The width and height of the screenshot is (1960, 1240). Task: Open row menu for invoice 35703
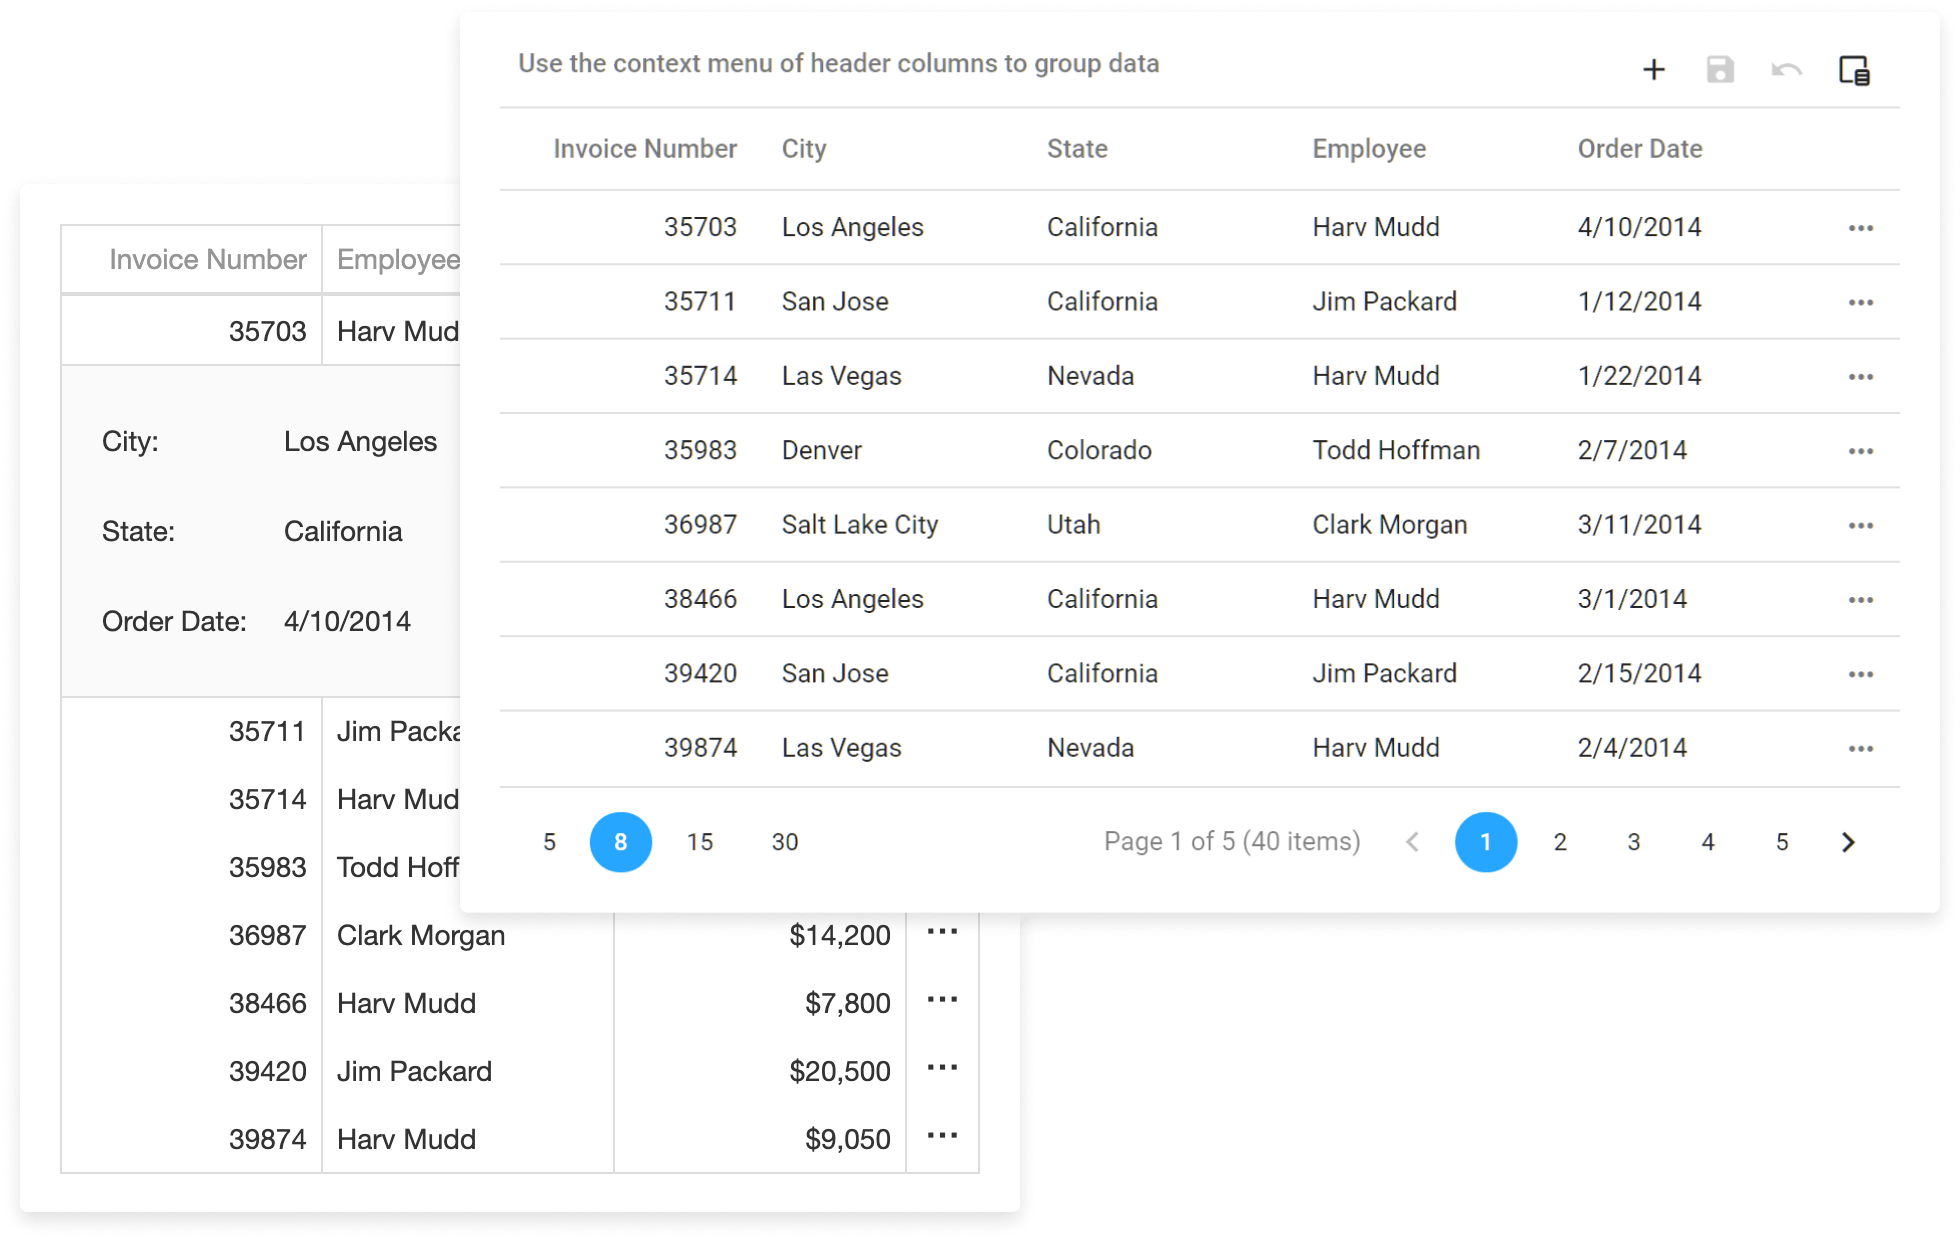1860,228
